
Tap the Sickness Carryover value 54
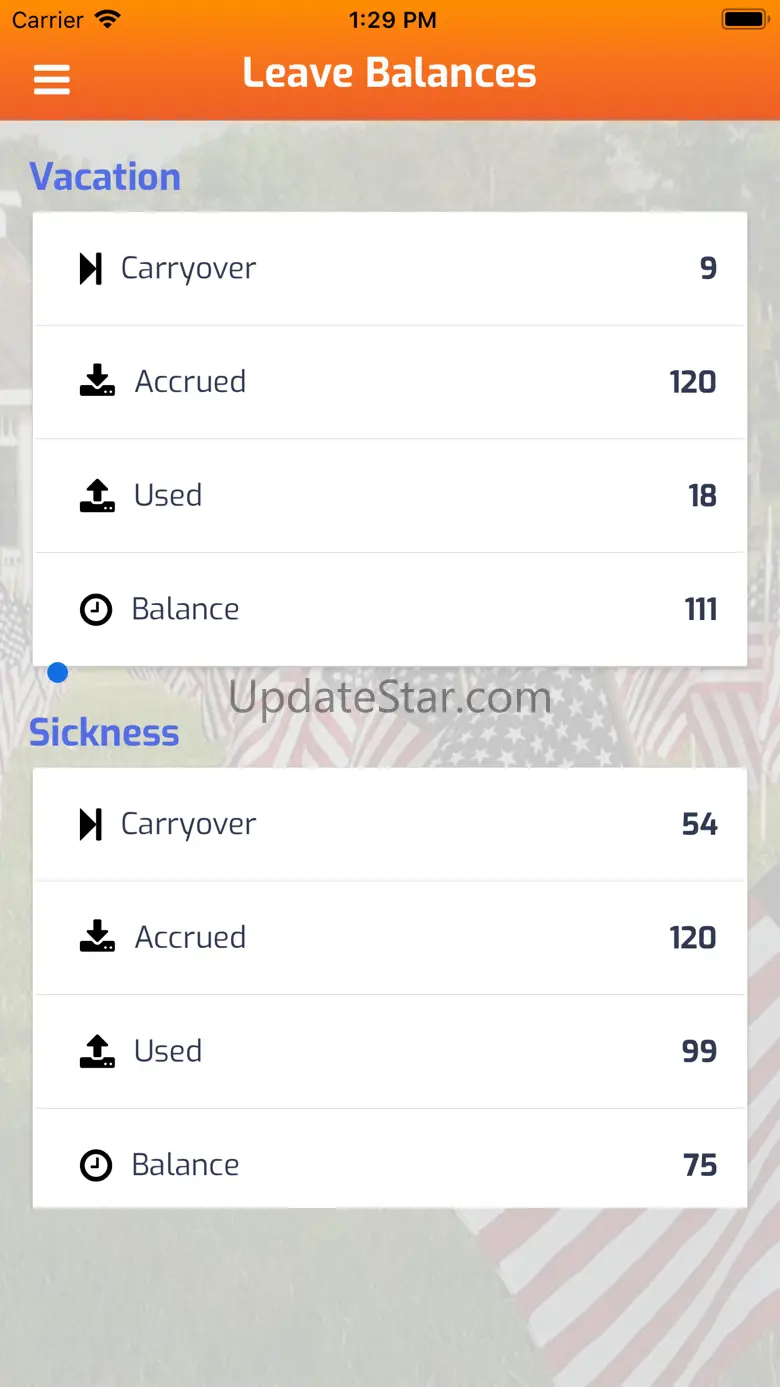(x=700, y=824)
